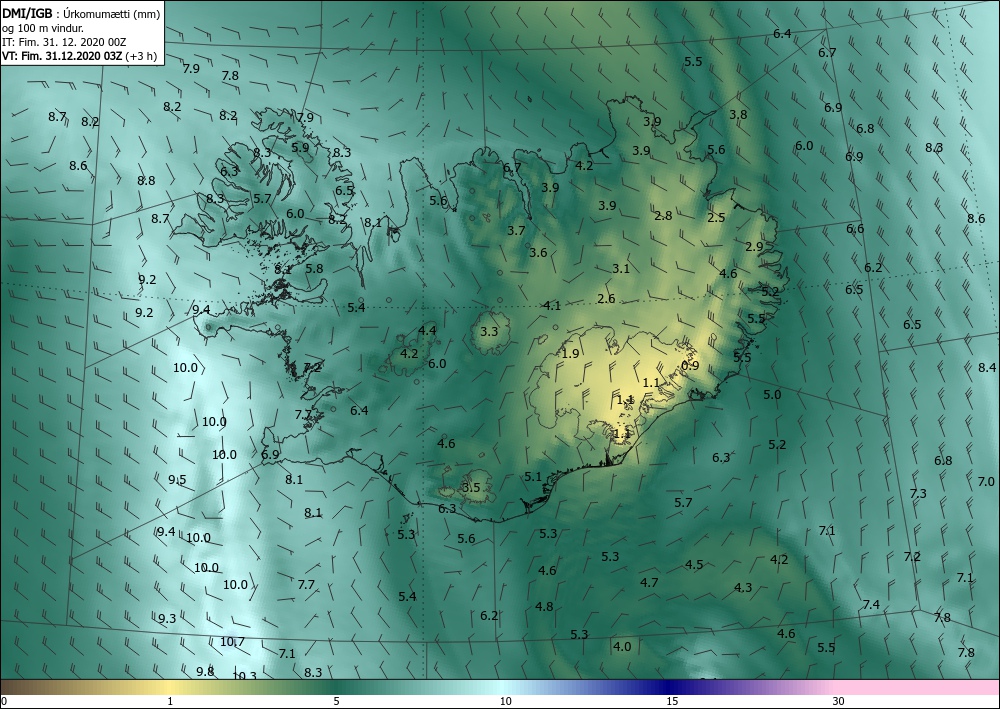Click the 2.6 value on the map
The height and width of the screenshot is (709, 1000).
[x=606, y=298]
